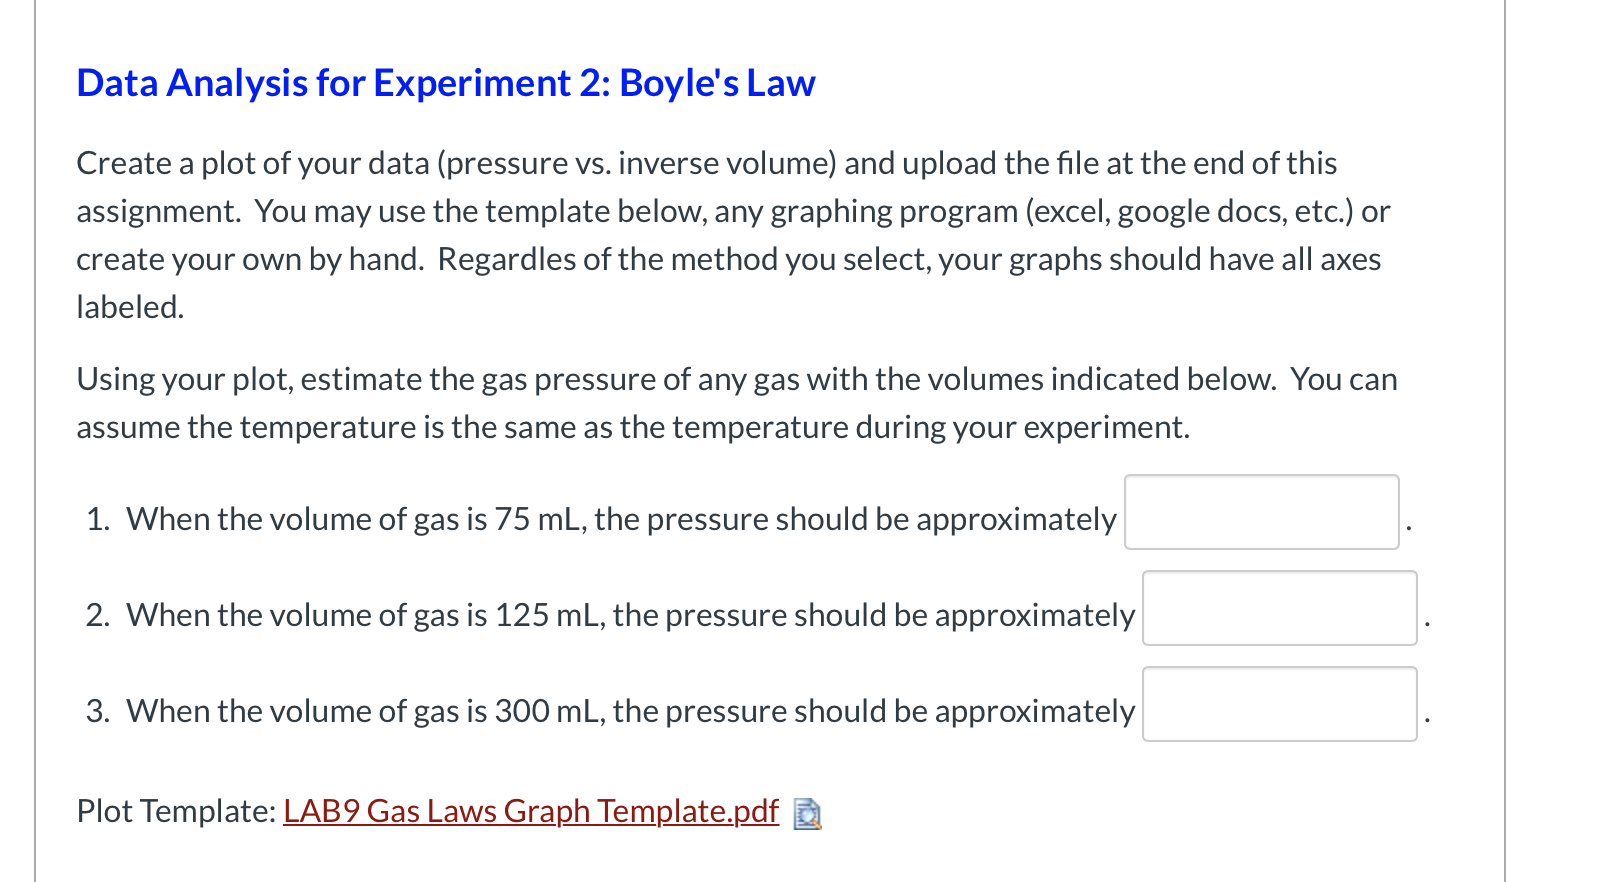This screenshot has width=1614, height=882.
Task: Click the paragraph starting 'Using your plot'
Action: pyautogui.click(x=737, y=403)
